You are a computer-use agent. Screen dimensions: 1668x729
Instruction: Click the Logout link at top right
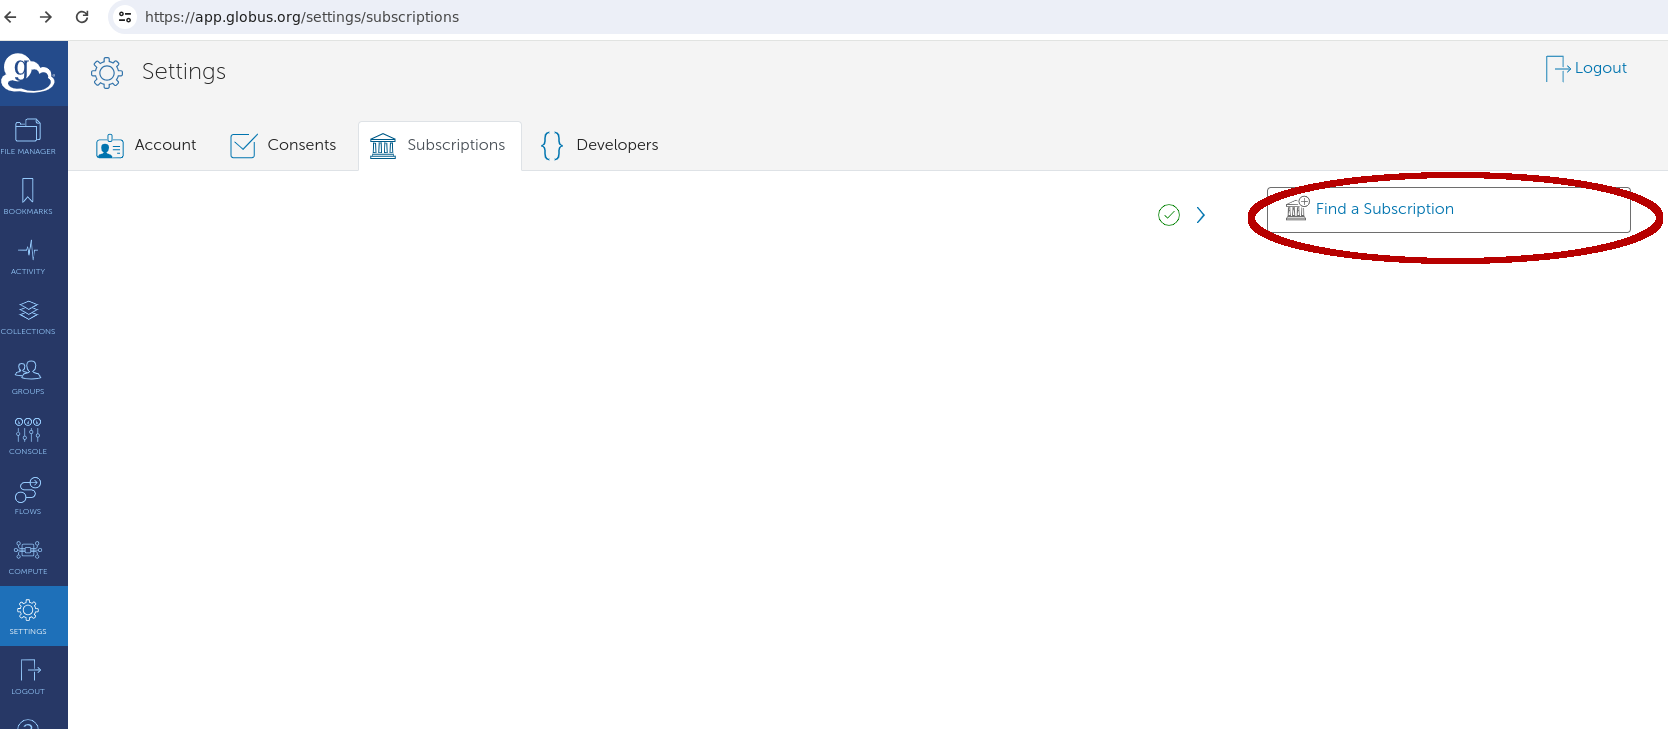point(1586,68)
